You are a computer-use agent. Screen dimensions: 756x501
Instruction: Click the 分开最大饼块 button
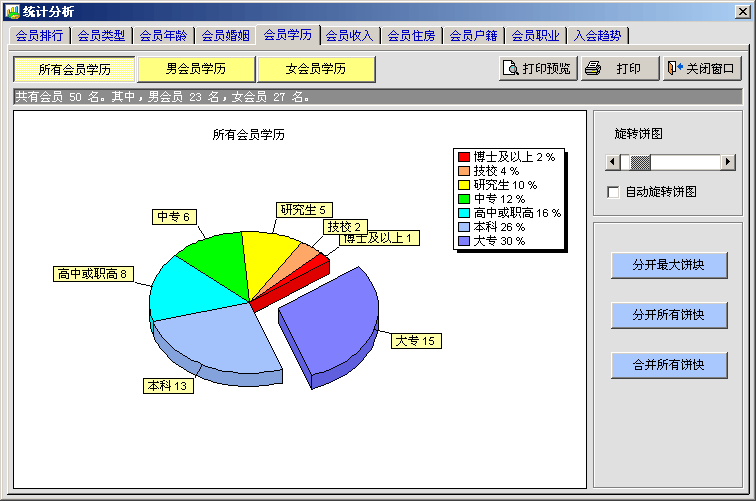click(669, 265)
